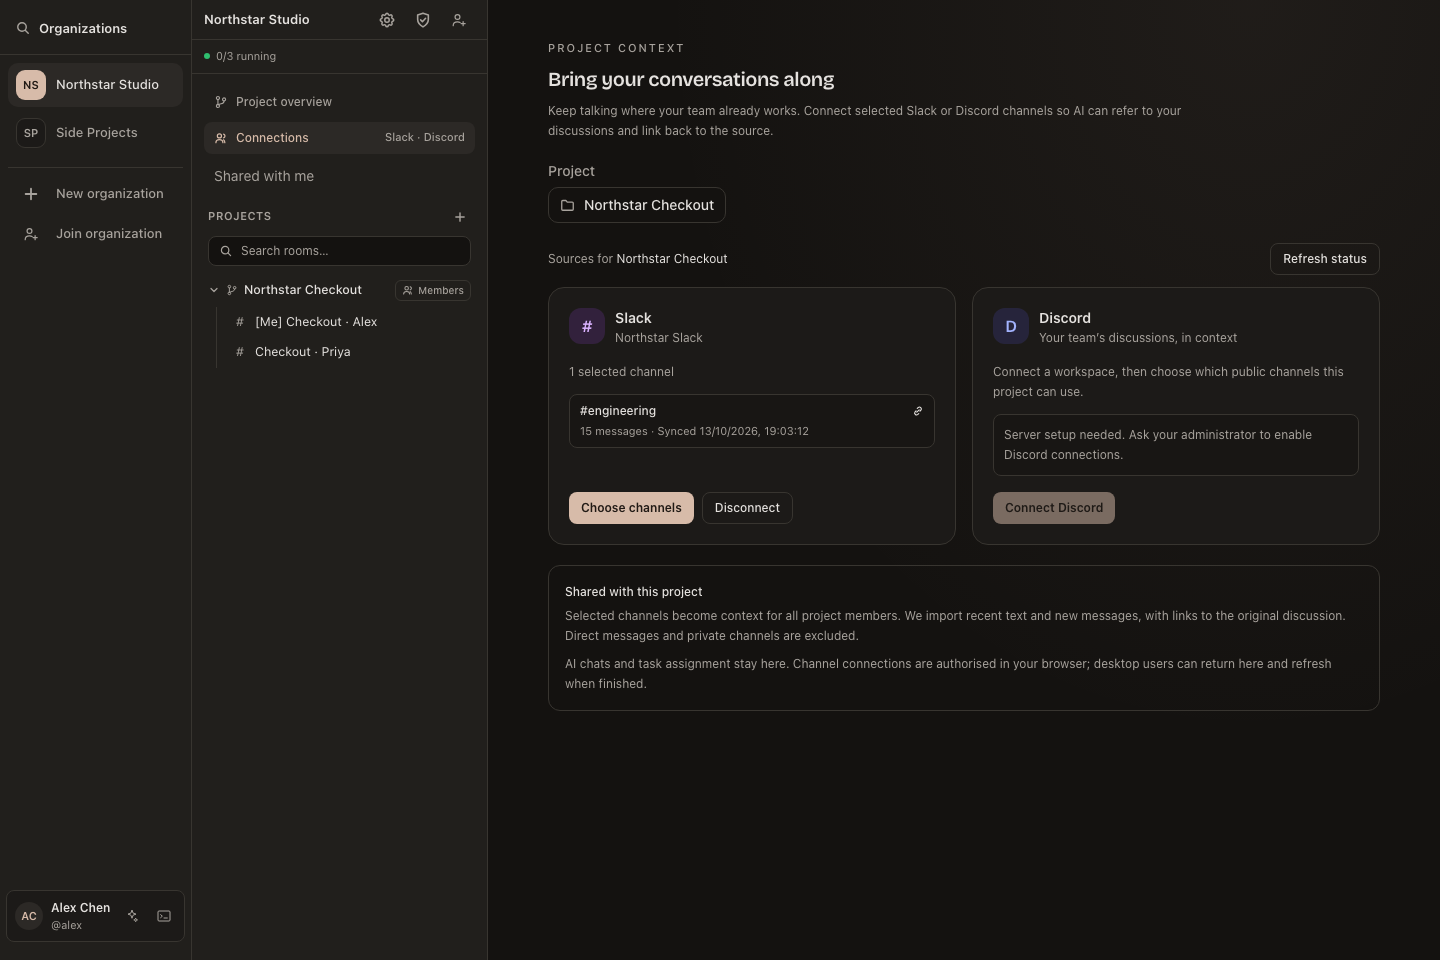Click the Slack hash logo icon
1440x960 pixels.
[x=587, y=326]
